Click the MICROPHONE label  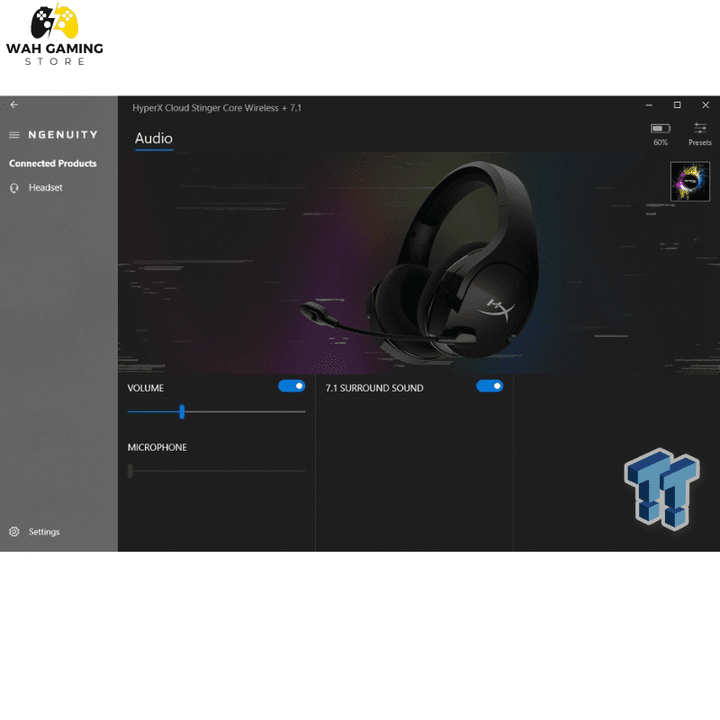(157, 448)
